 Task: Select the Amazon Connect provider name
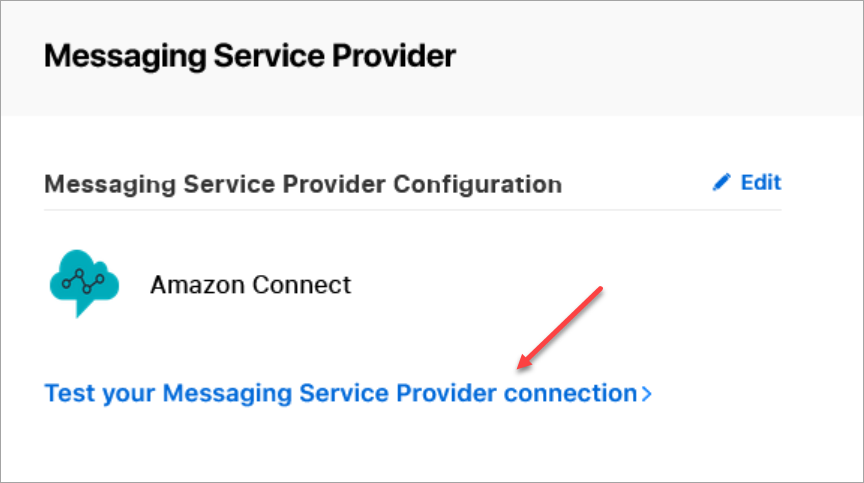pyautogui.click(x=250, y=285)
